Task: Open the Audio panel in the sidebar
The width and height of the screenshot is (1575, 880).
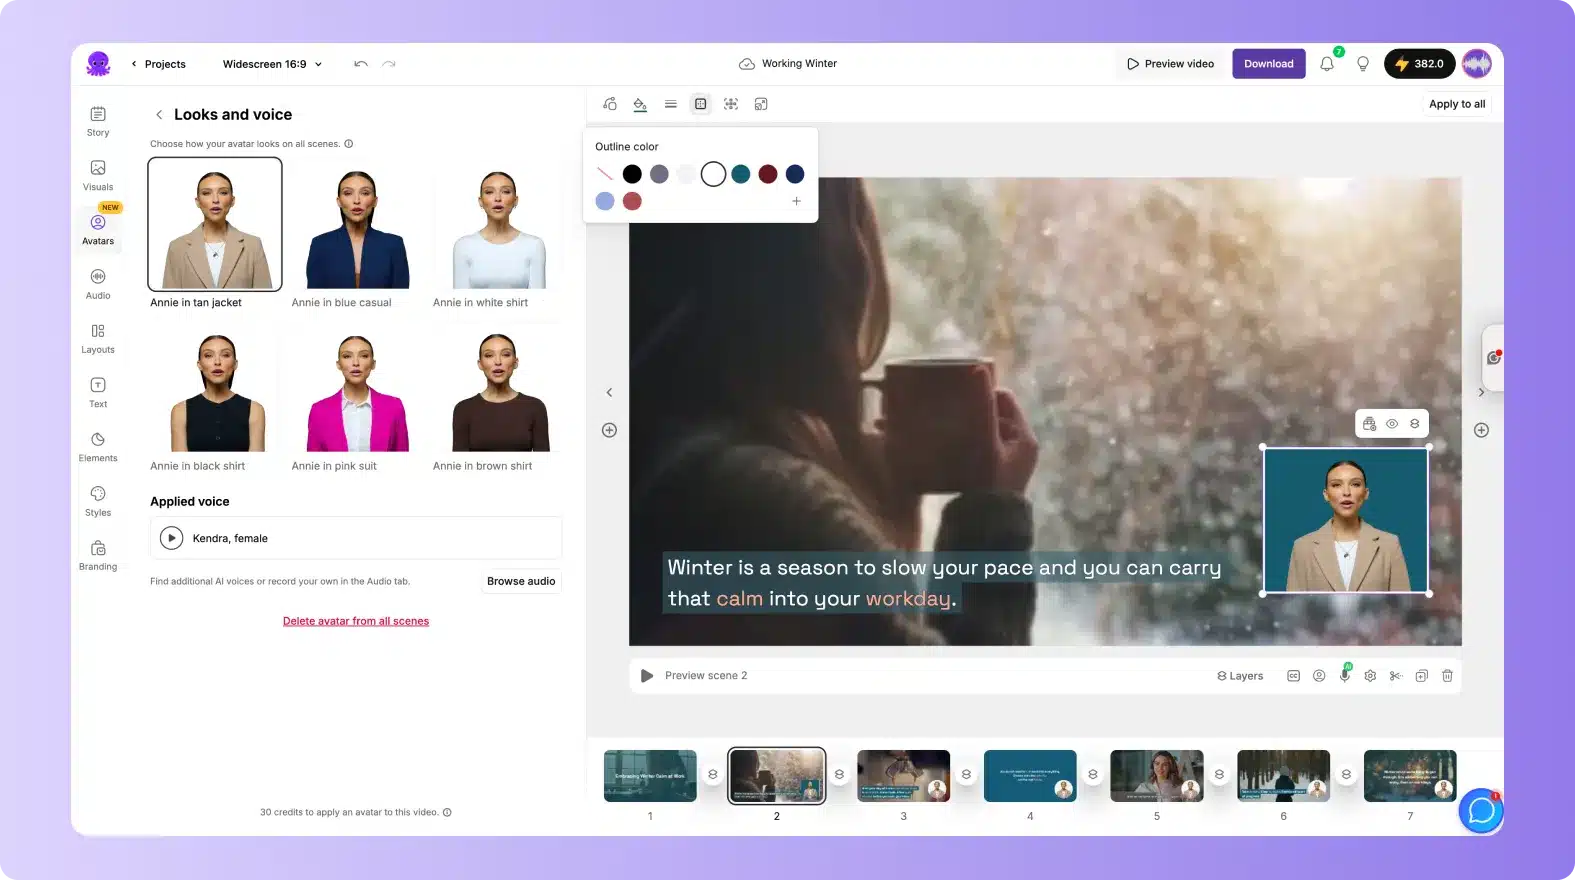Action: [x=98, y=284]
